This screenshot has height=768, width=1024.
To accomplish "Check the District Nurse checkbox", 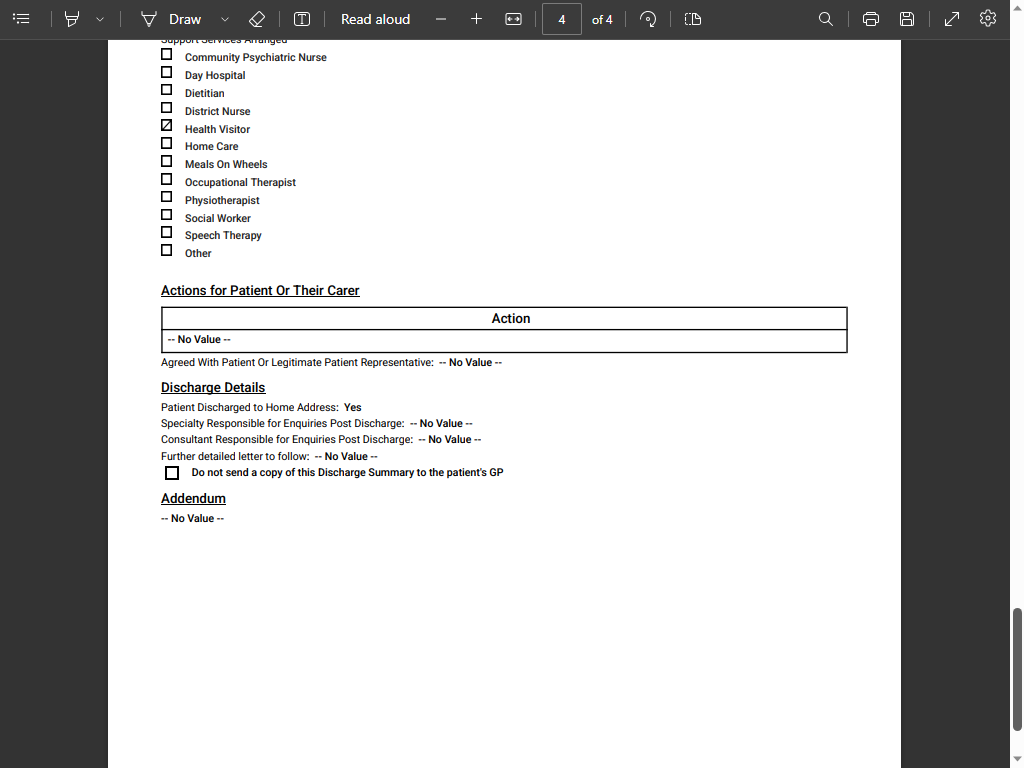I will point(167,108).
